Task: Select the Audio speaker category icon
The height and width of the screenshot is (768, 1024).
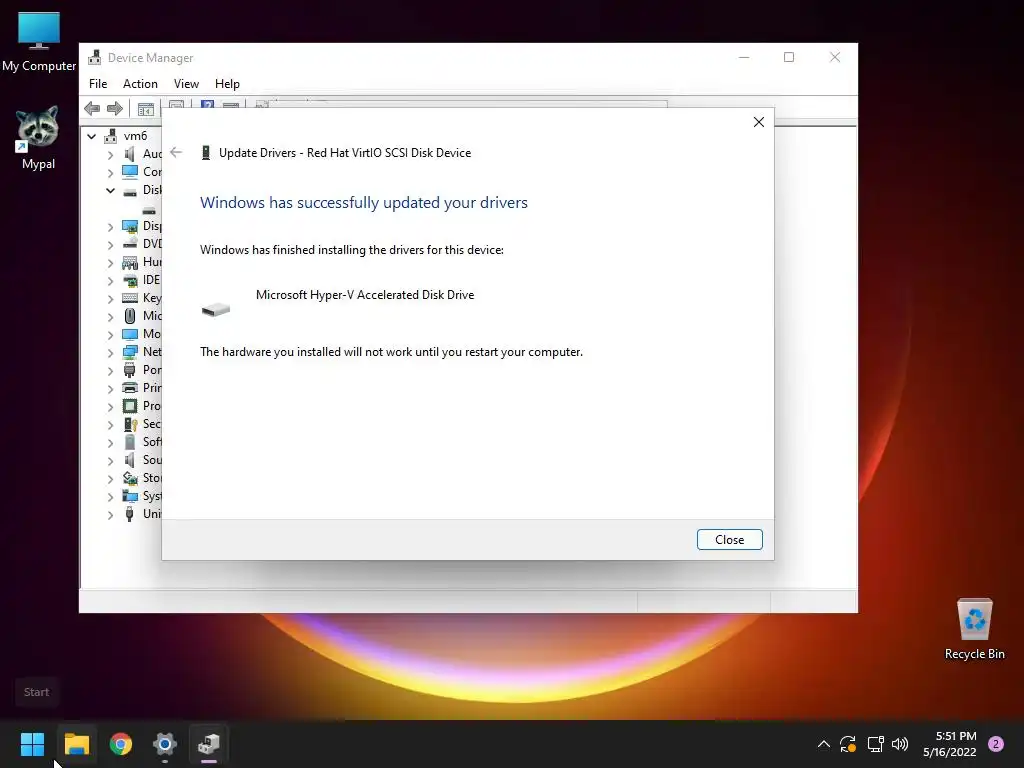Action: point(130,154)
